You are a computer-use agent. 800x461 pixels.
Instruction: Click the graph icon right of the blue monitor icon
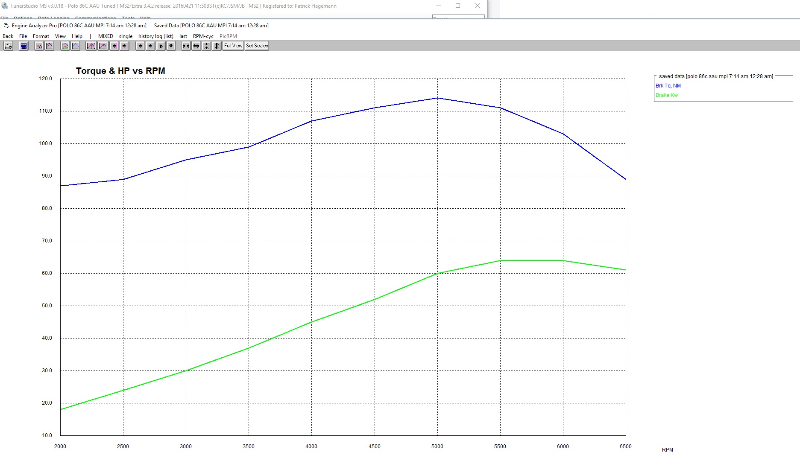pos(39,46)
